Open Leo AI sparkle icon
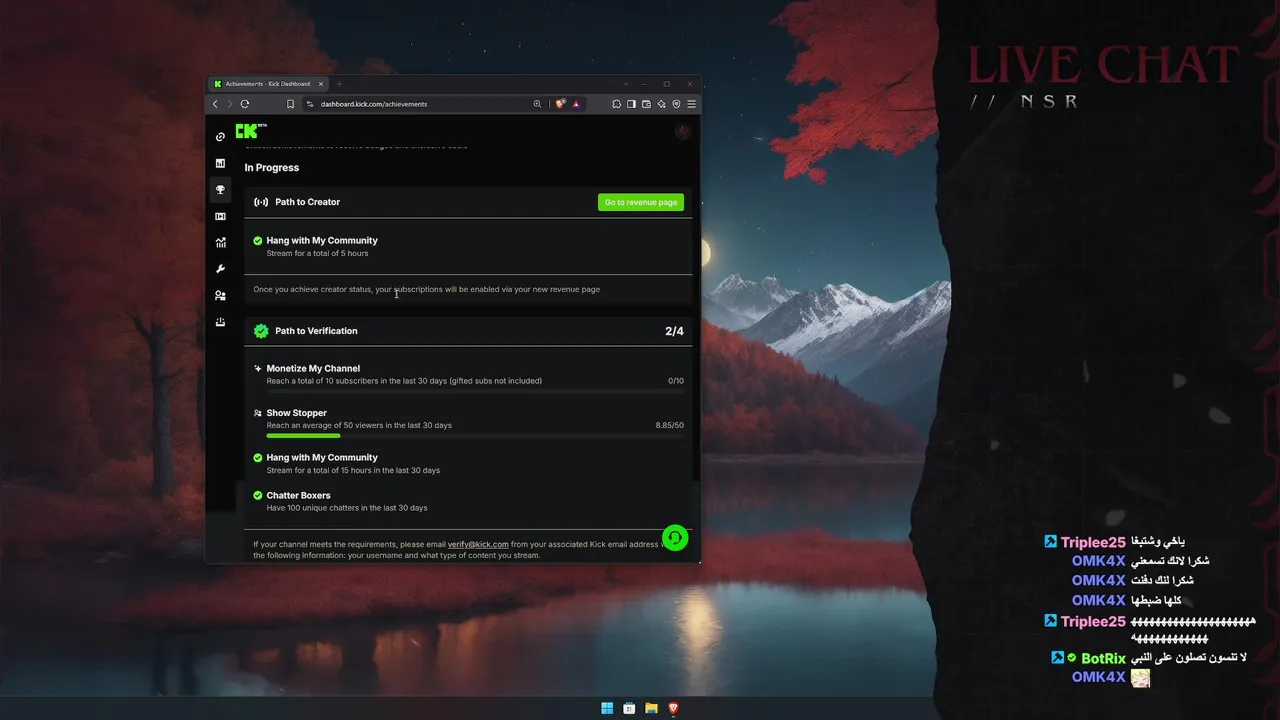1280x720 pixels. click(x=661, y=104)
